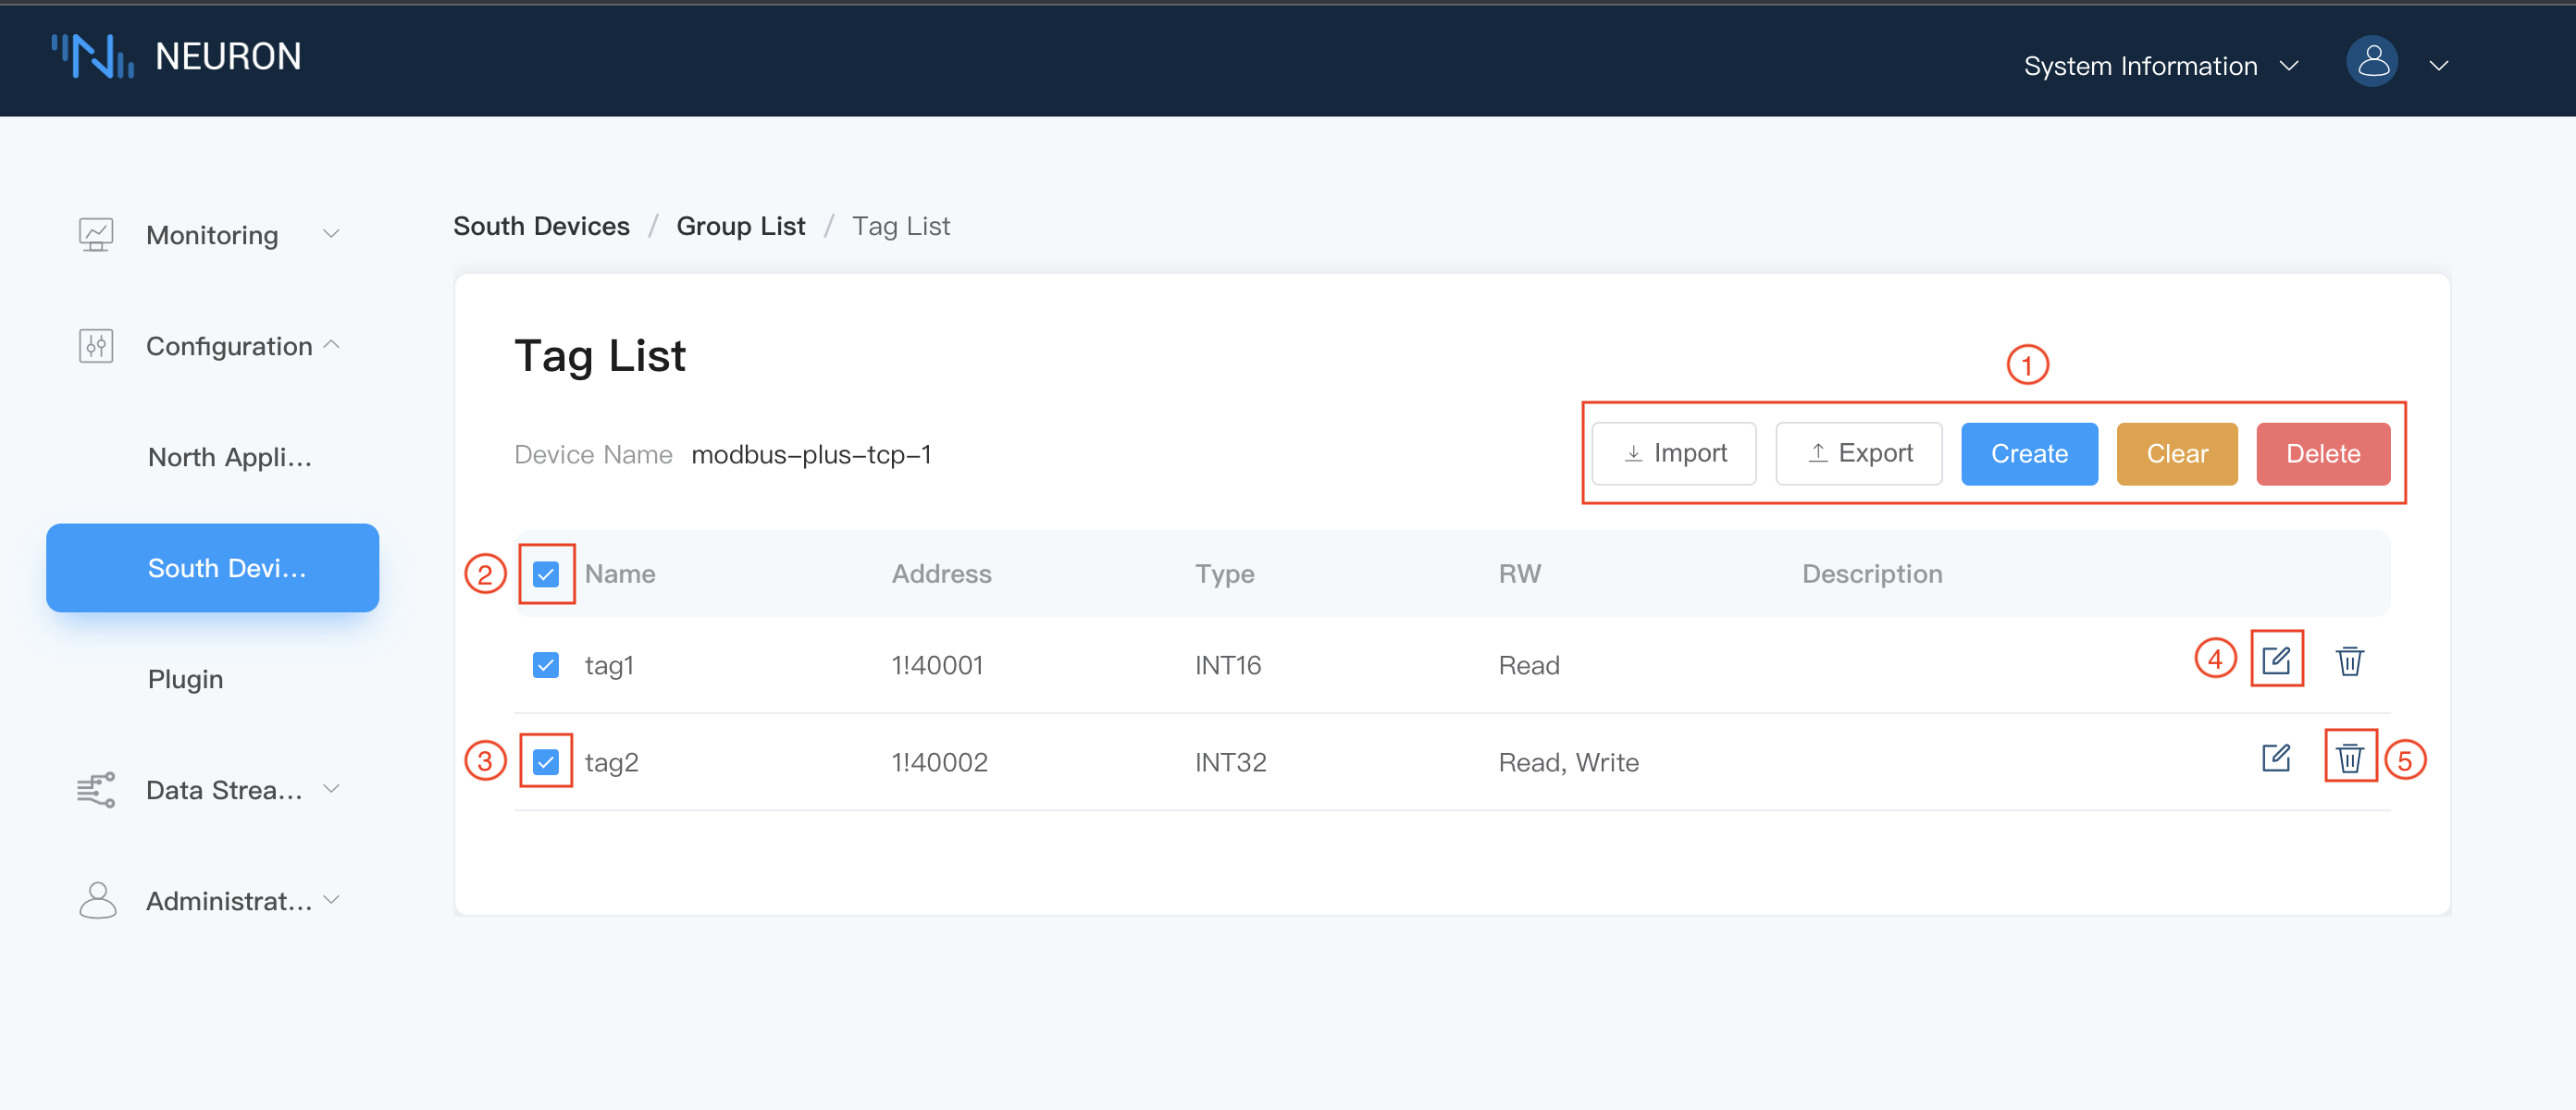Click the Description column header
Screen dimensions: 2576x1110
pyautogui.click(x=1872, y=574)
